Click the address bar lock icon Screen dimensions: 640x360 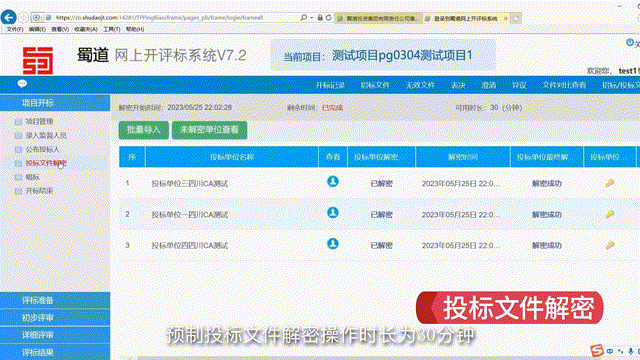click(320, 18)
